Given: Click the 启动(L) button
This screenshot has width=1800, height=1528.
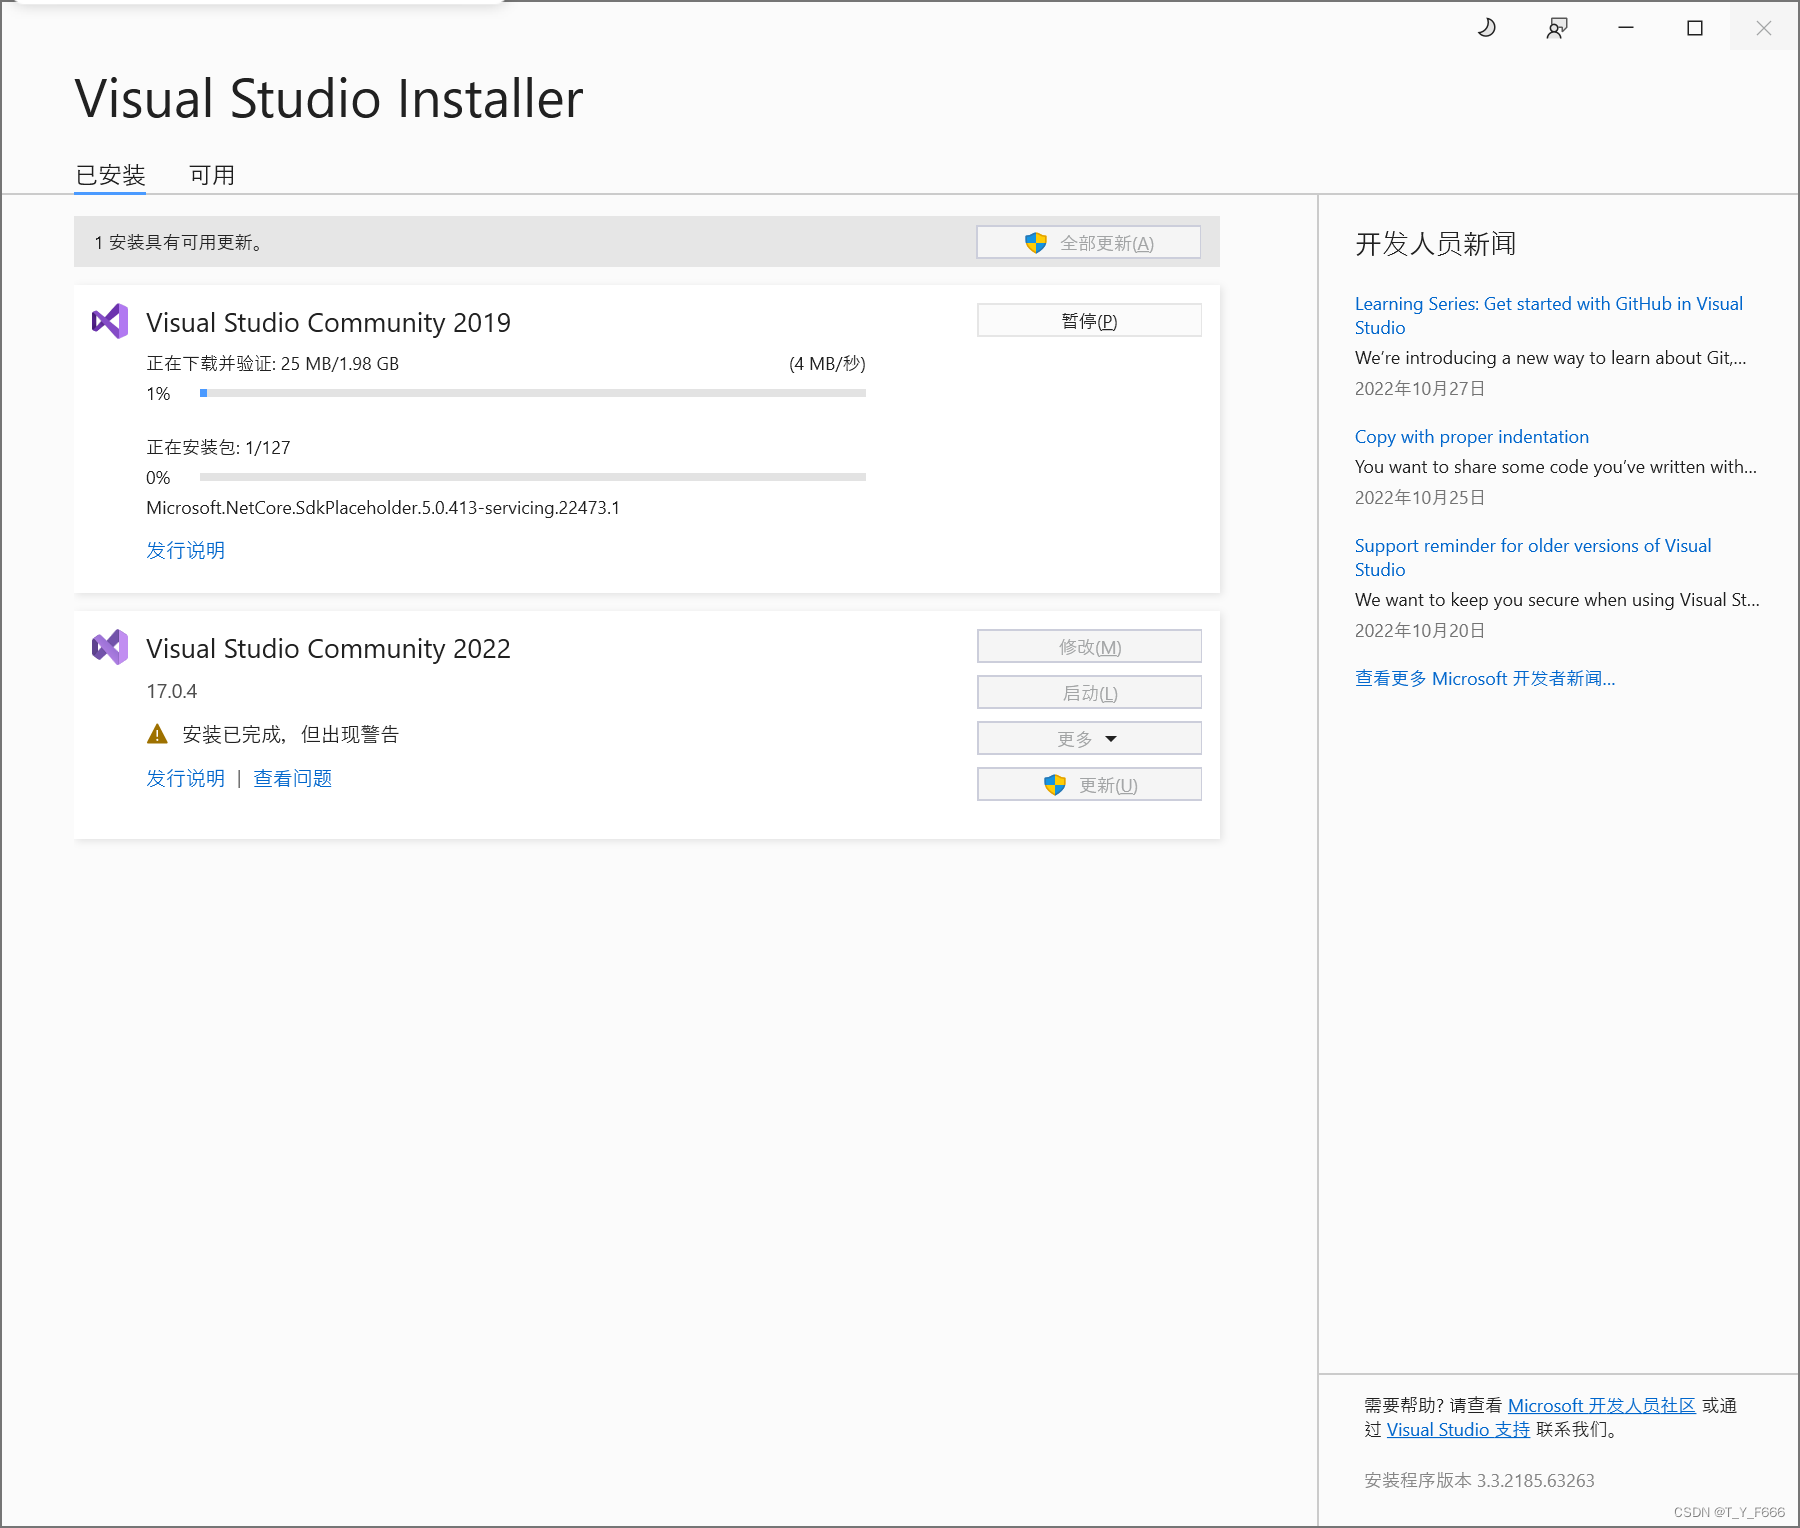Looking at the screenshot, I should pos(1089,693).
